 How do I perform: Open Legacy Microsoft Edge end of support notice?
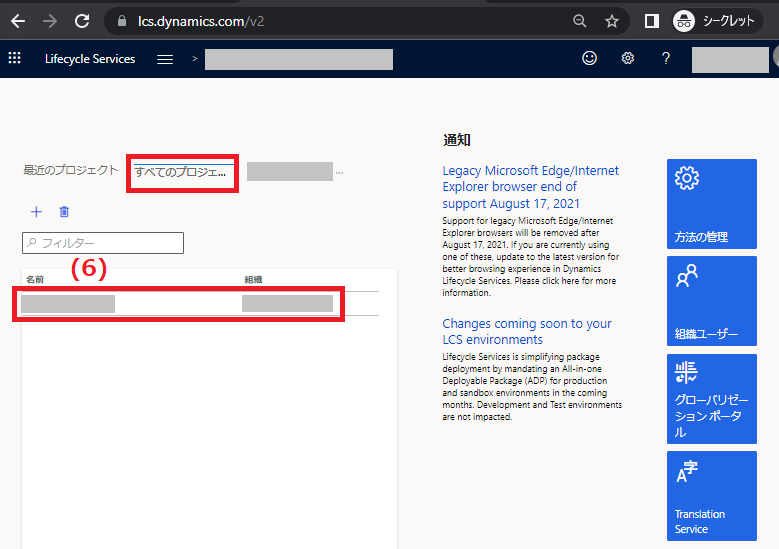pos(531,187)
